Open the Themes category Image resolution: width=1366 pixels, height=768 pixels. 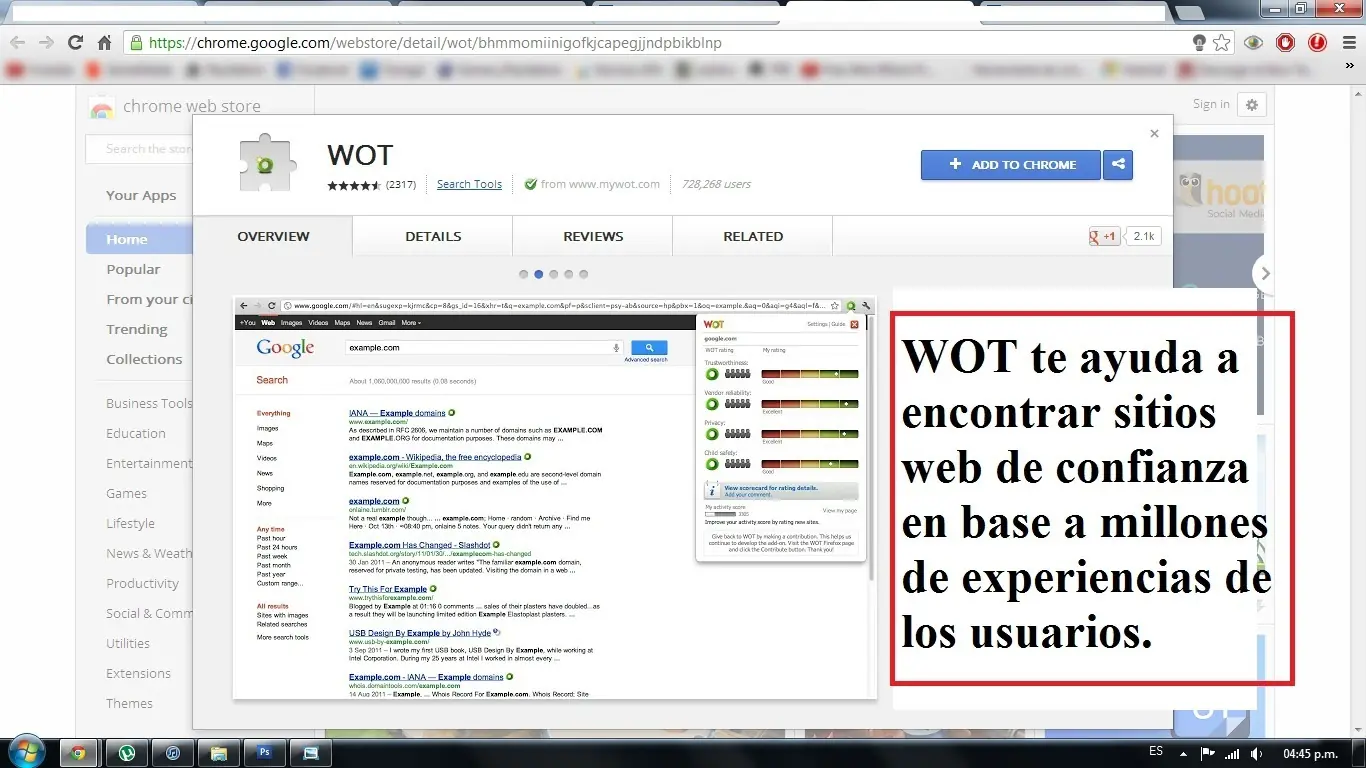(x=130, y=703)
